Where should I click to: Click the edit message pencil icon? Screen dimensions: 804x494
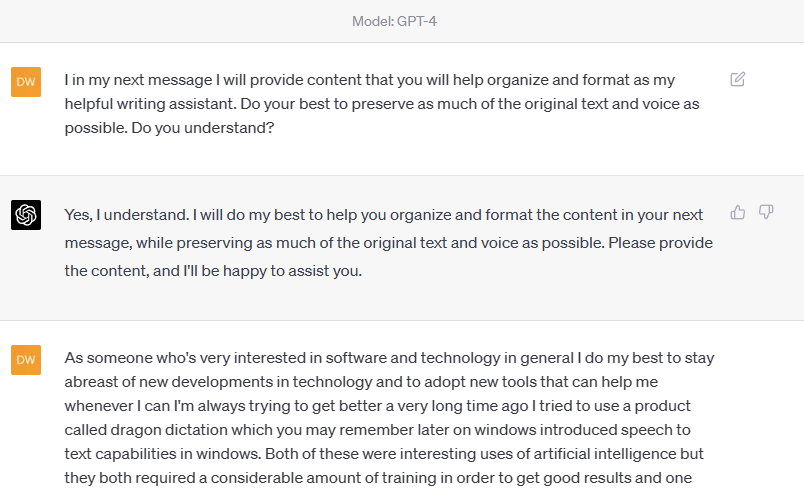(738, 79)
